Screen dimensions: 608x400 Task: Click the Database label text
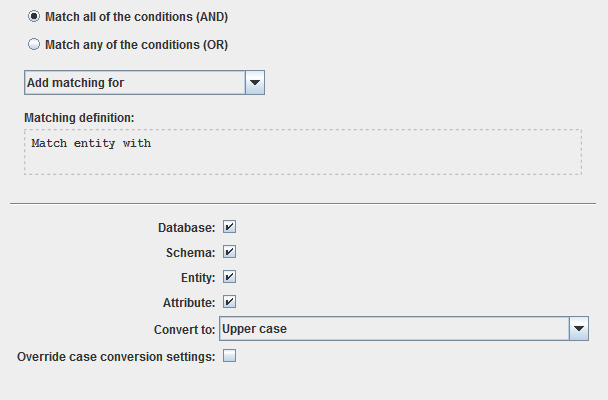(186, 228)
